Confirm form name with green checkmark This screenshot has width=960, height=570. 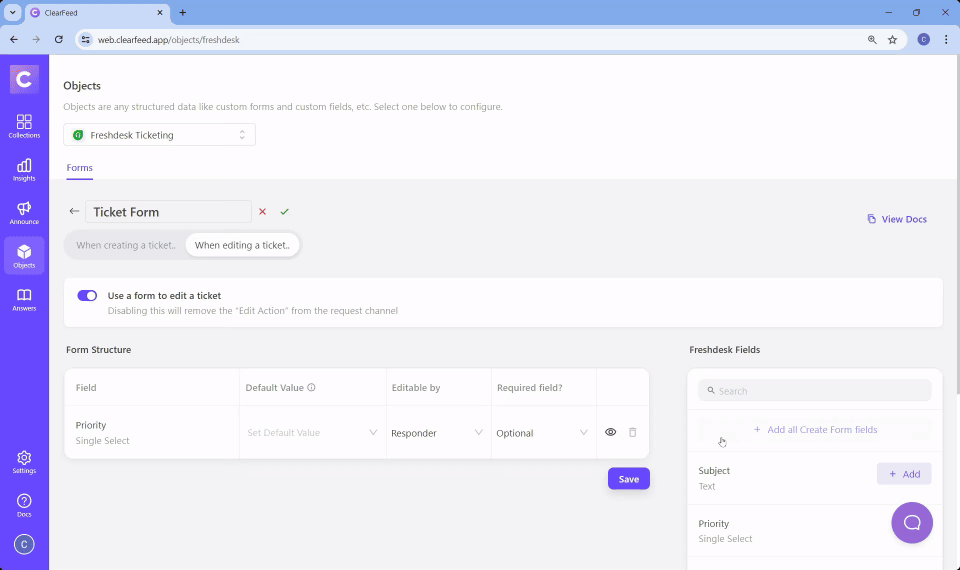pyautogui.click(x=284, y=212)
